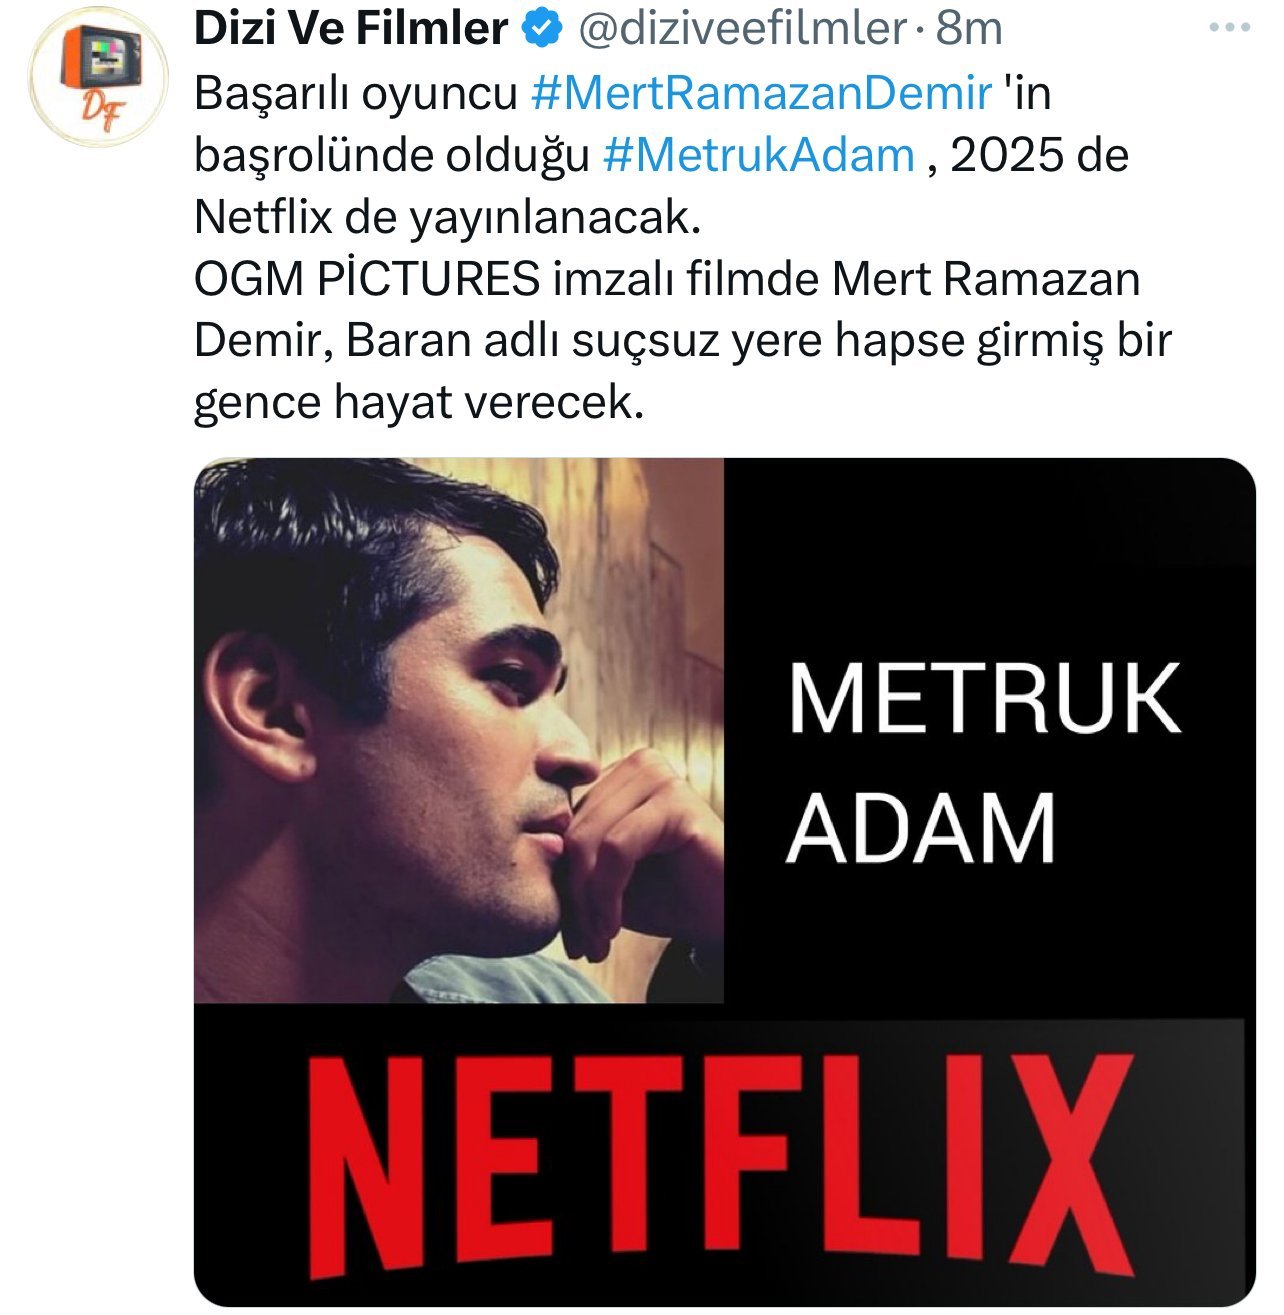Open the three-dot more options menu
This screenshot has height=1315, width=1284.
1229,28
